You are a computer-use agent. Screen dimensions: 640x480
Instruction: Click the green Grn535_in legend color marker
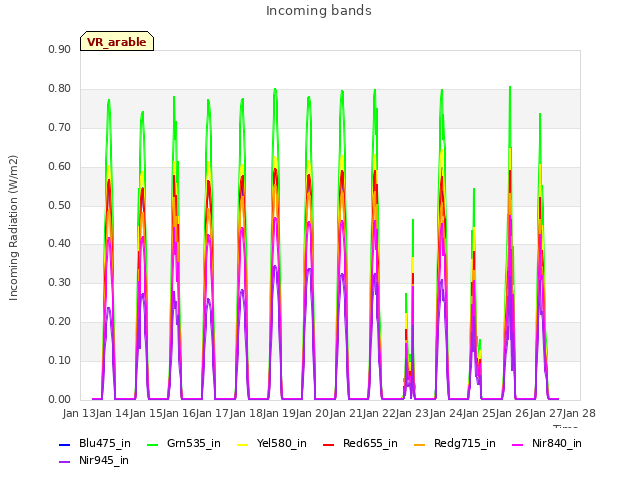pos(152,444)
